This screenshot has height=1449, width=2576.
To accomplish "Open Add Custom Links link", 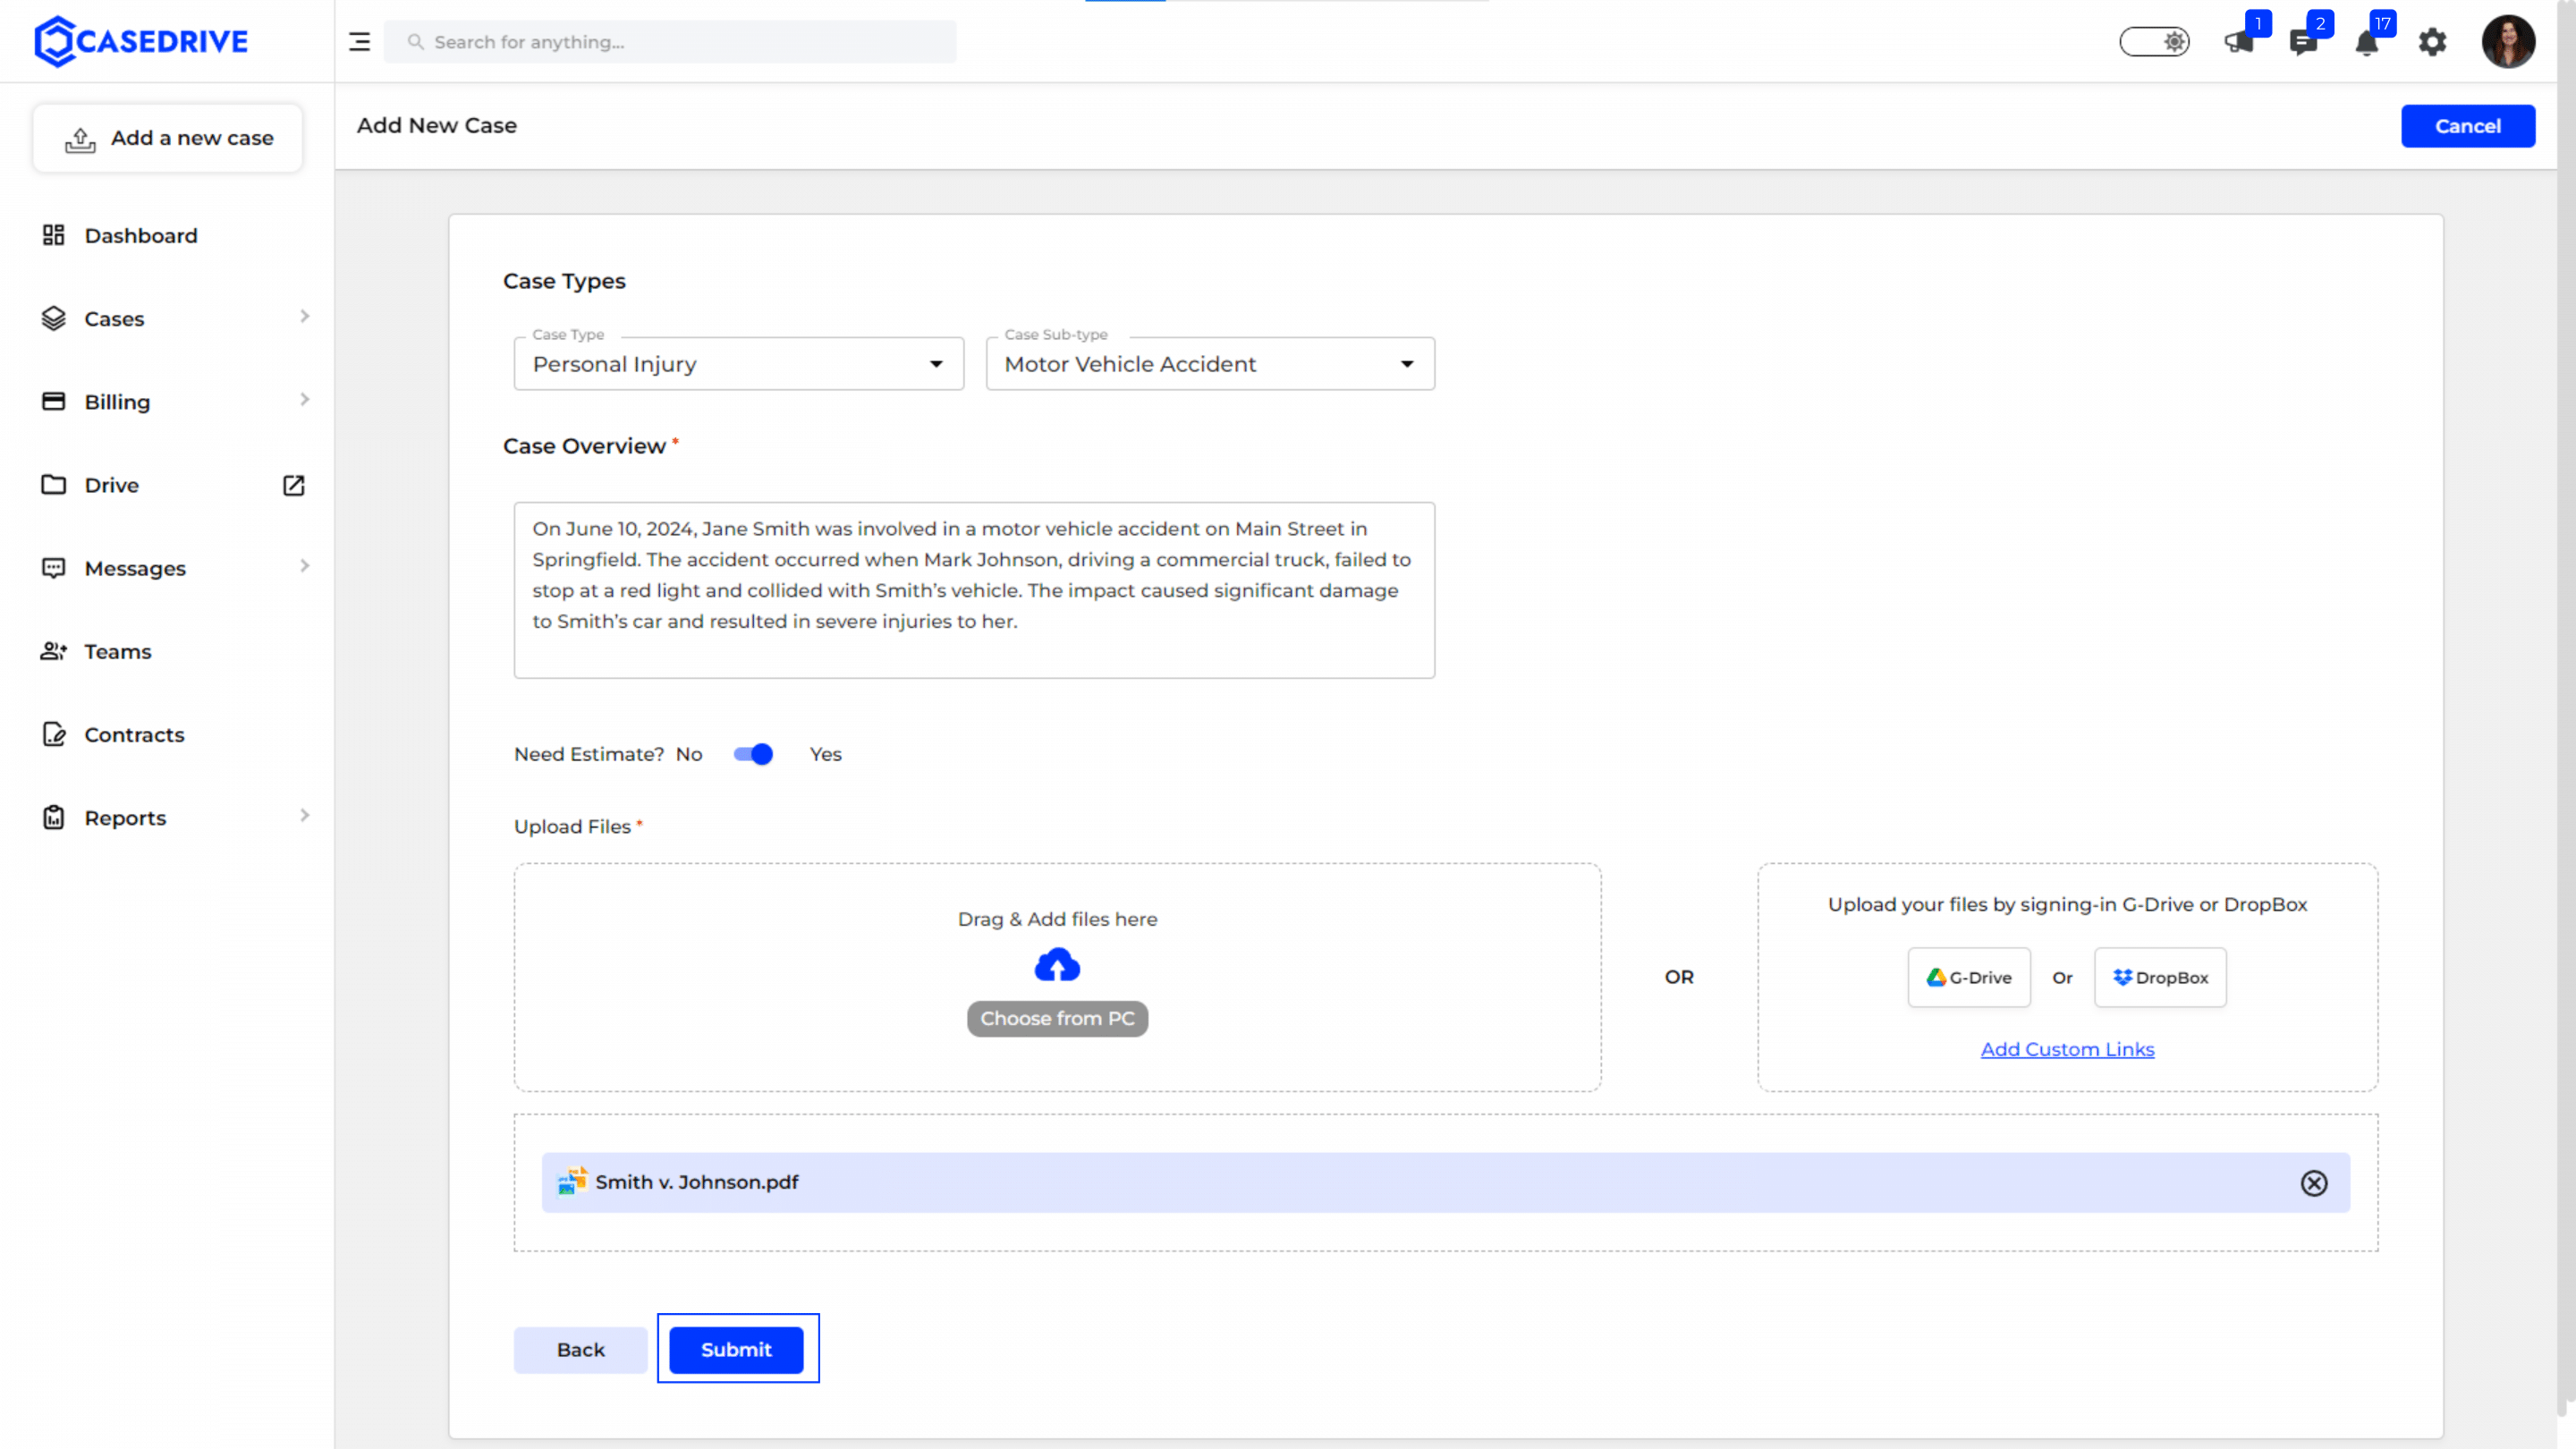I will 2067,1049.
